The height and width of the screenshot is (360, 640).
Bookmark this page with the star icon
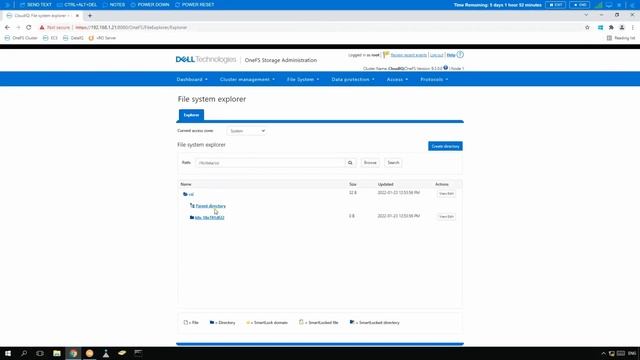587,27
